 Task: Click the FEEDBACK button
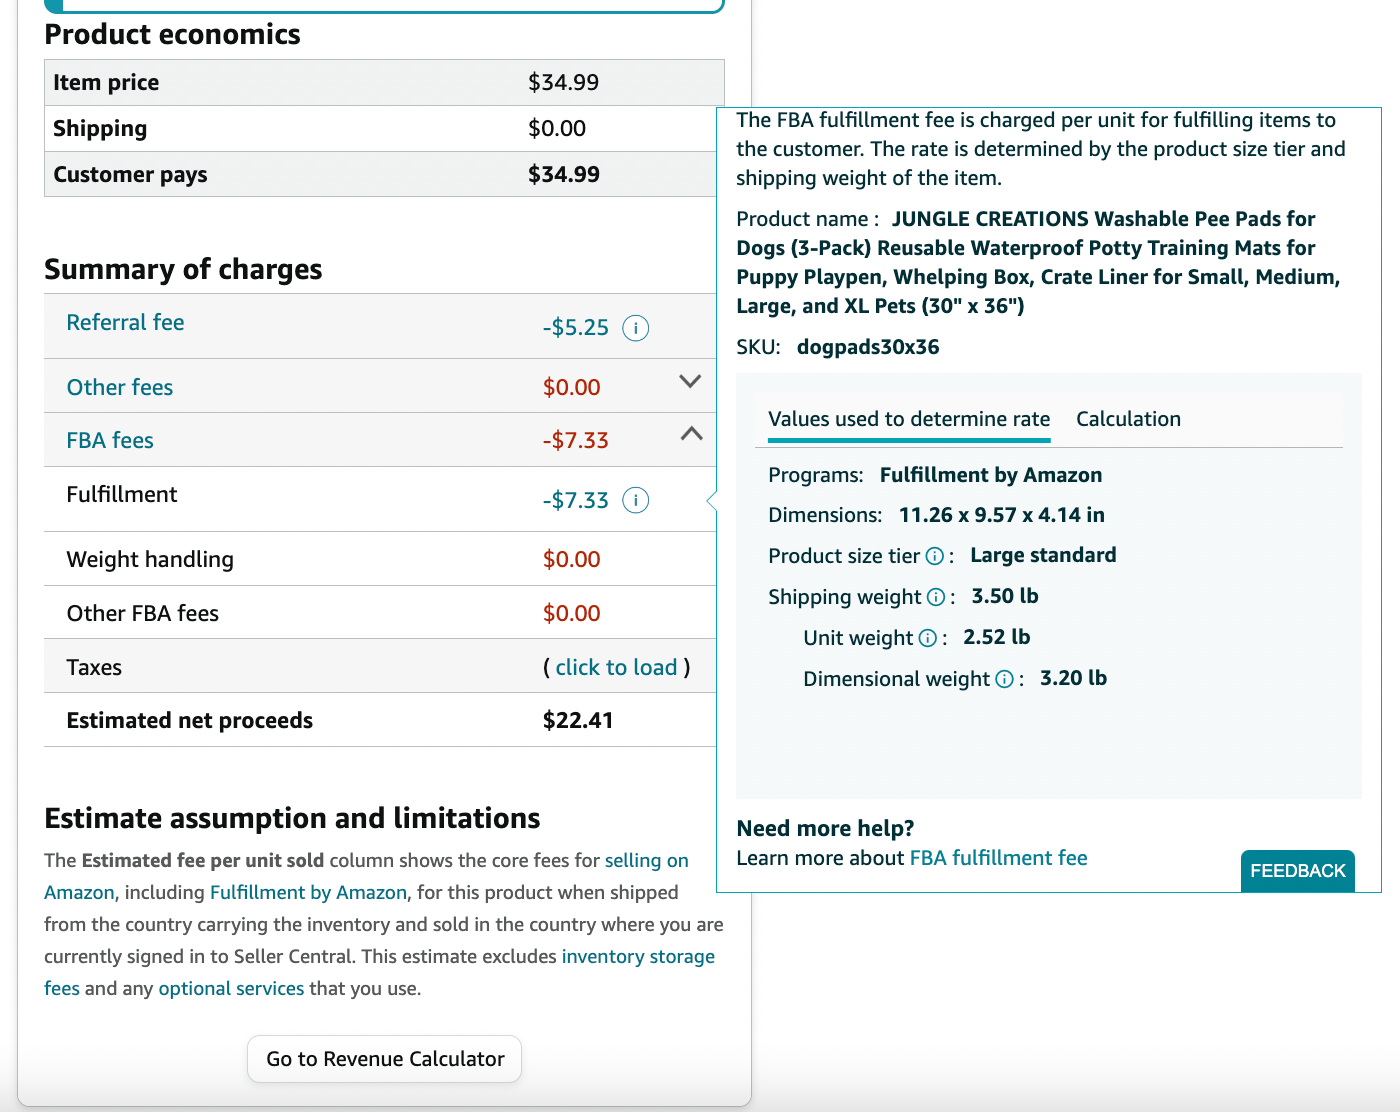pos(1298,870)
